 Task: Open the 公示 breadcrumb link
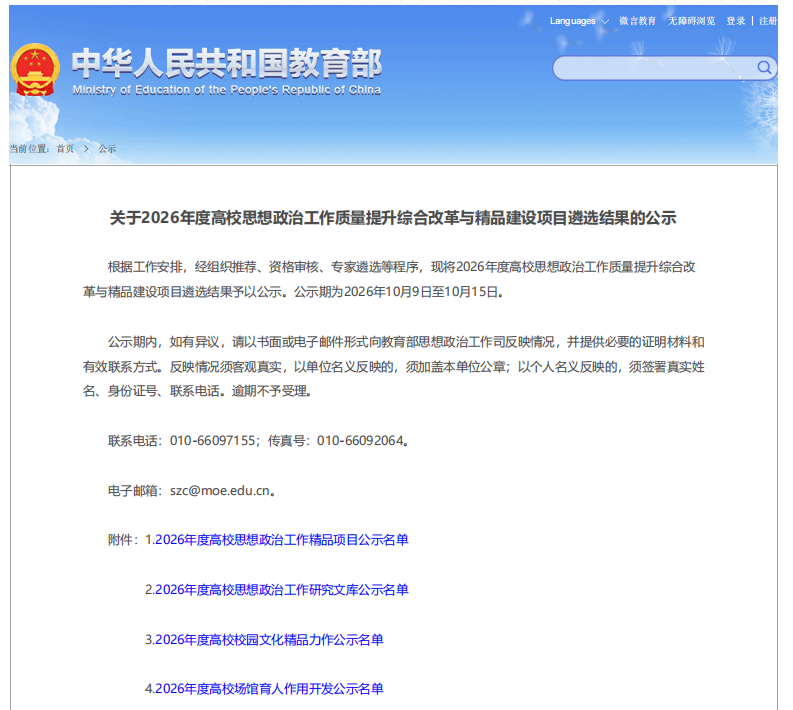107,149
